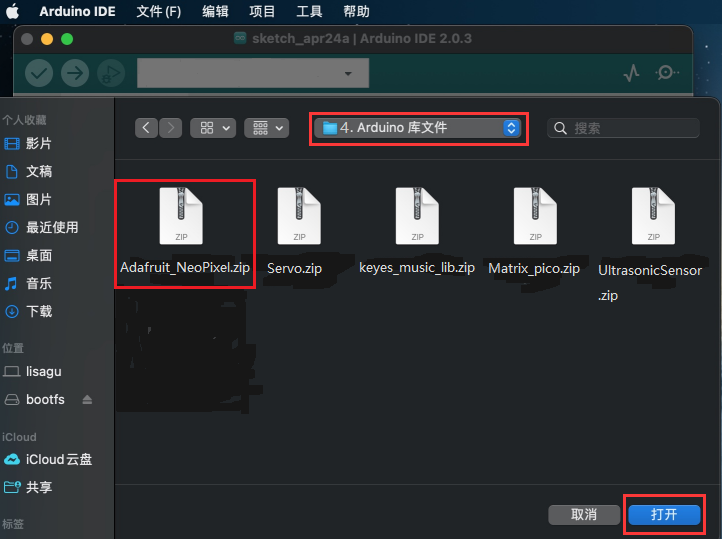Viewport: 722px width, 539px height.
Task: Click the keyes_music_lib.zip file name
Action: click(x=417, y=267)
